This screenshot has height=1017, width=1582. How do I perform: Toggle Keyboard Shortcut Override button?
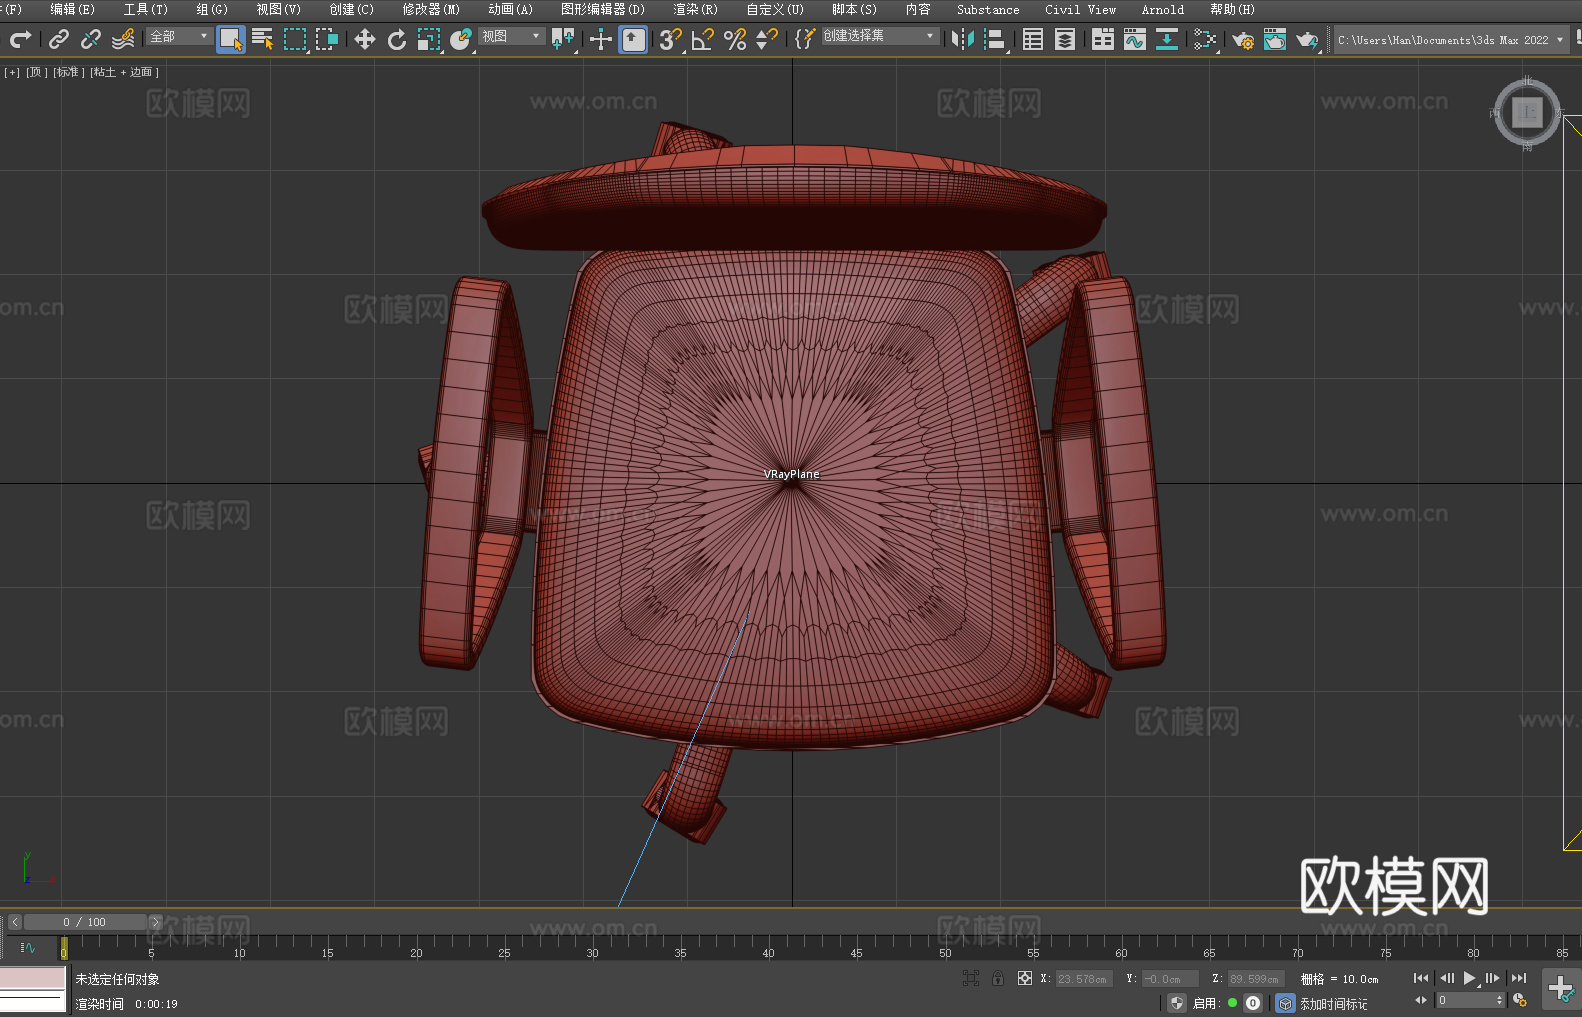click(x=633, y=39)
